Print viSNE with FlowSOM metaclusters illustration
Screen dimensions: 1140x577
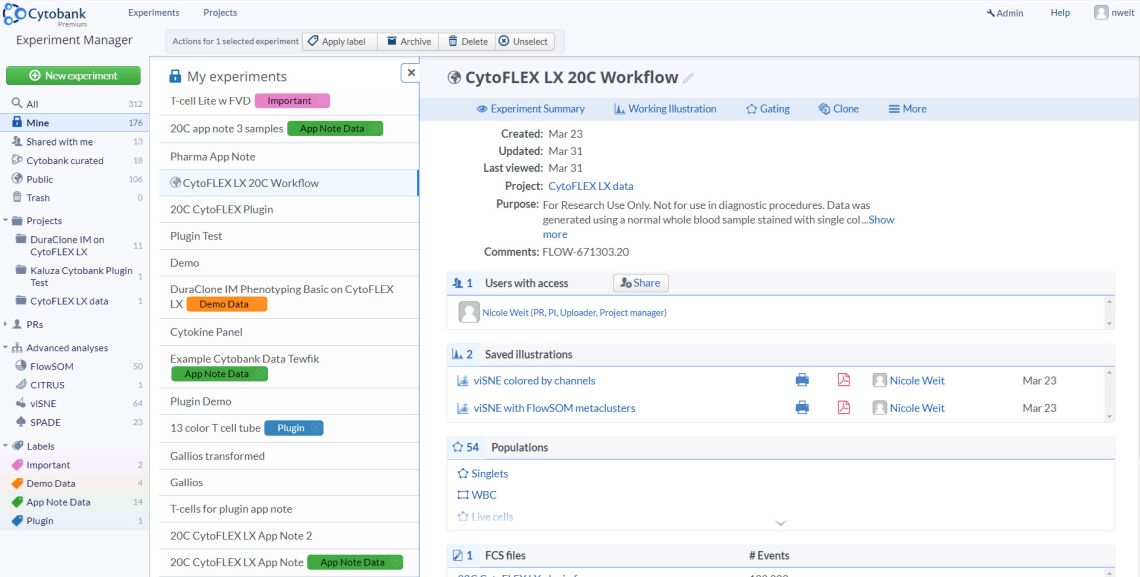802,408
